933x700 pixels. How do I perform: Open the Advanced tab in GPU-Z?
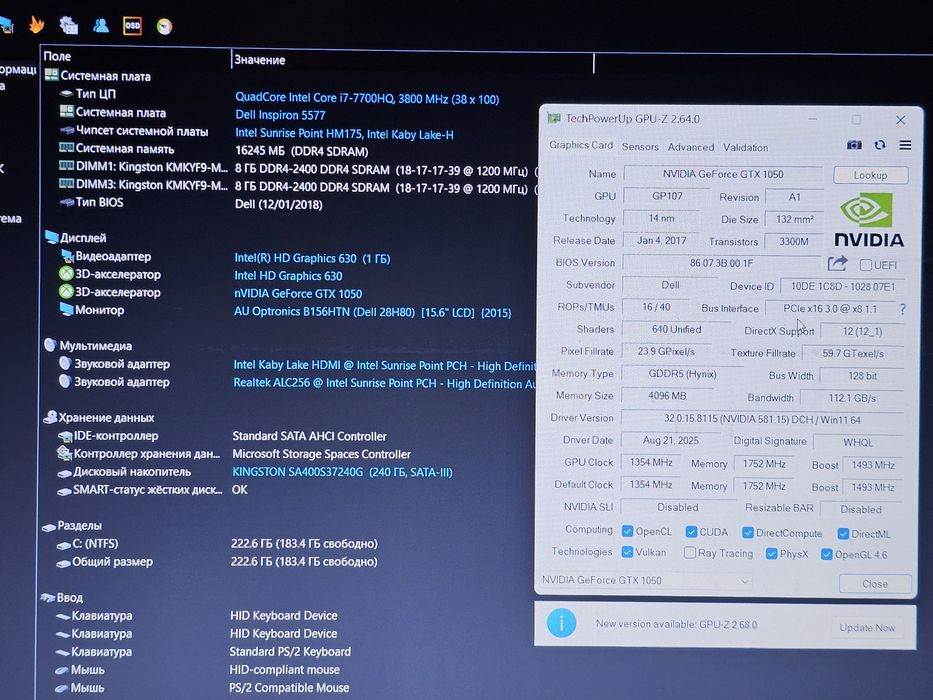[691, 147]
